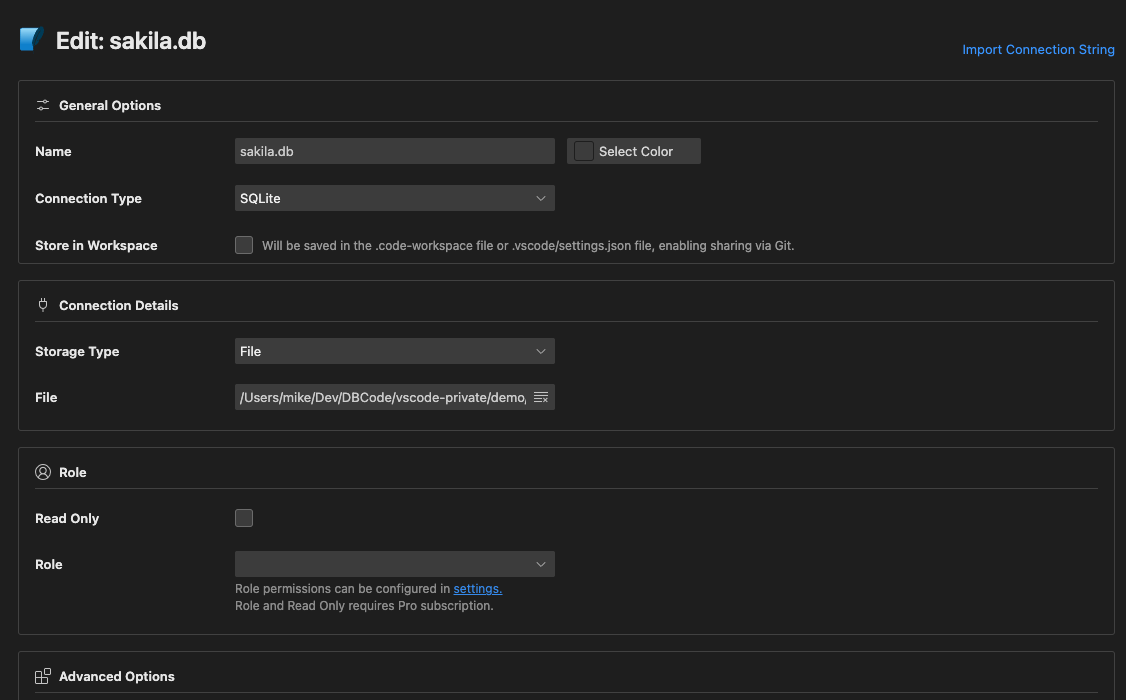Click the DBCode logo icon beside Edit title
Viewport: 1126px width, 700px height.
coord(31,40)
